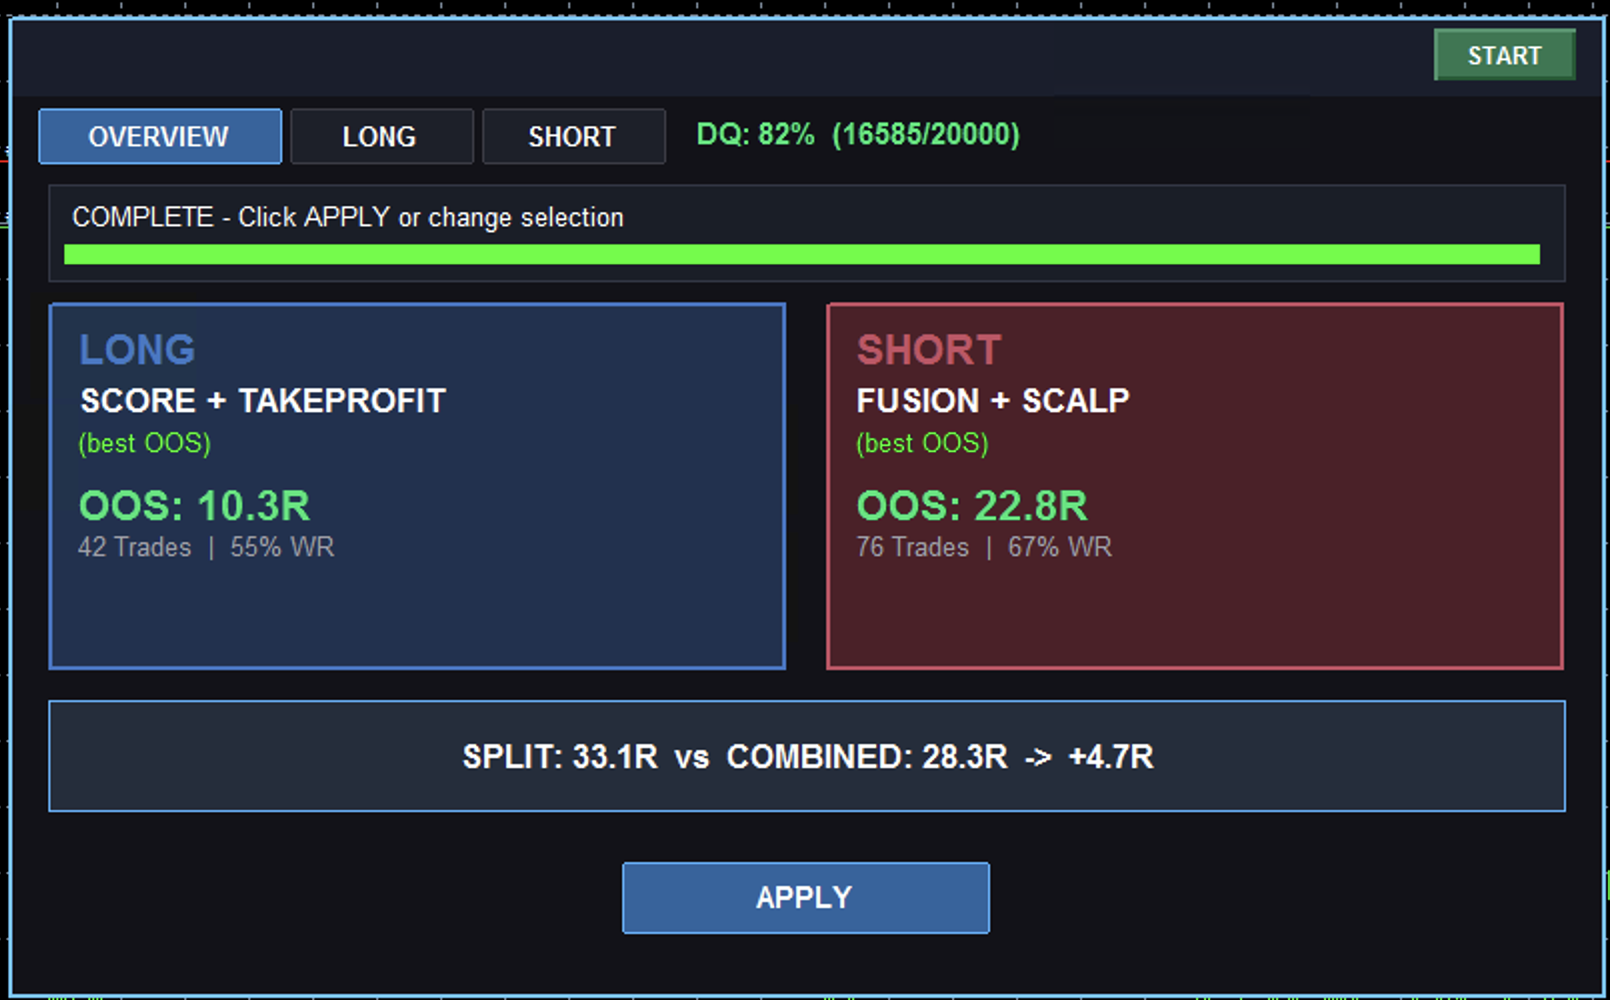Image resolution: width=1610 pixels, height=1000 pixels.
Task: Click the SCORE + TAKEPROFIT strategy name
Action: (x=263, y=401)
